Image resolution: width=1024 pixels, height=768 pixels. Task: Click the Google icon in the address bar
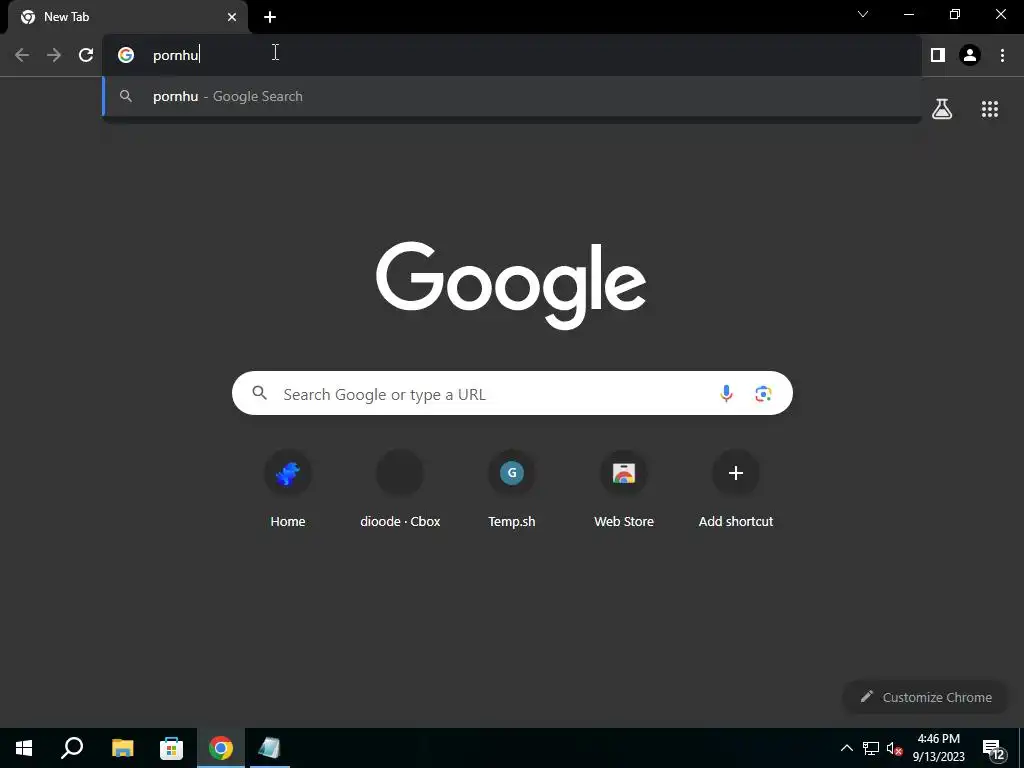pyautogui.click(x=126, y=55)
